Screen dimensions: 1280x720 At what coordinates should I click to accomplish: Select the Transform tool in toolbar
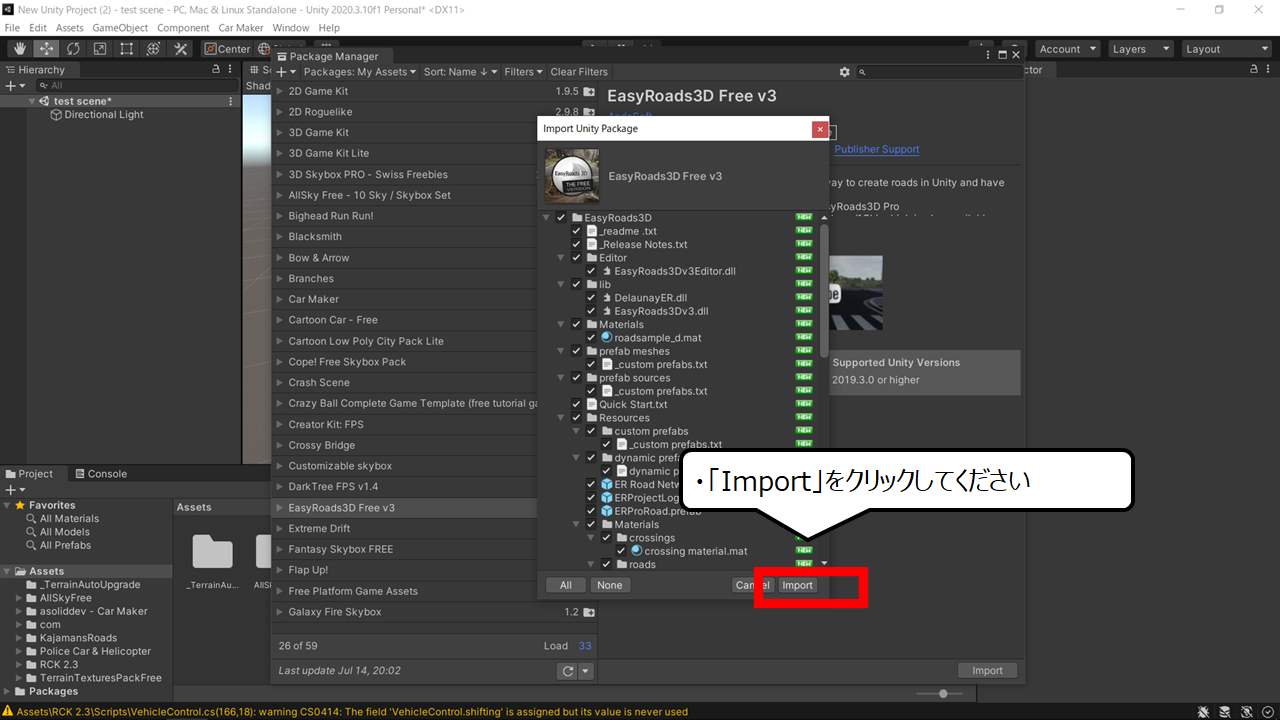(x=154, y=49)
